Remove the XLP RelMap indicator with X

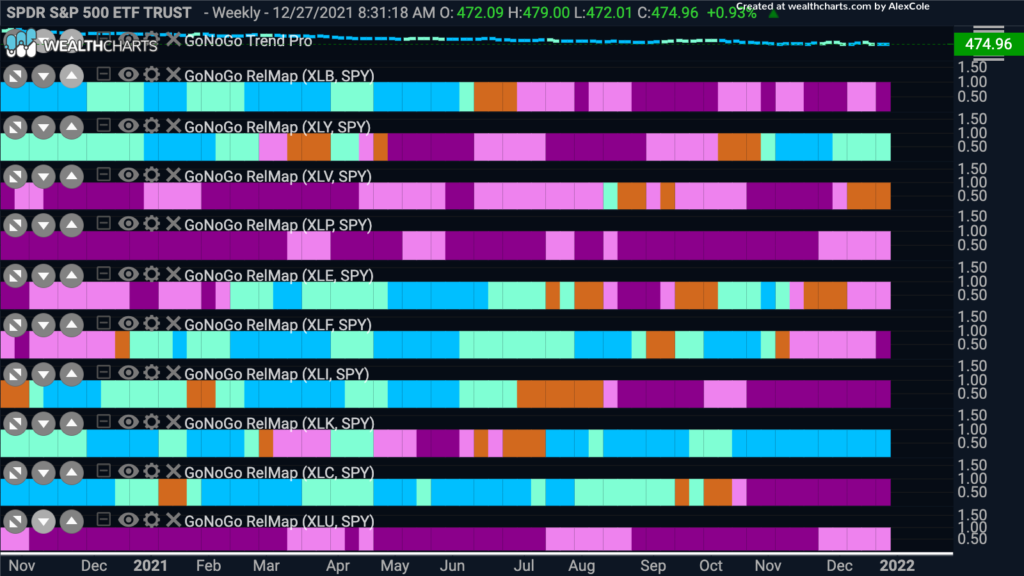coord(173,223)
